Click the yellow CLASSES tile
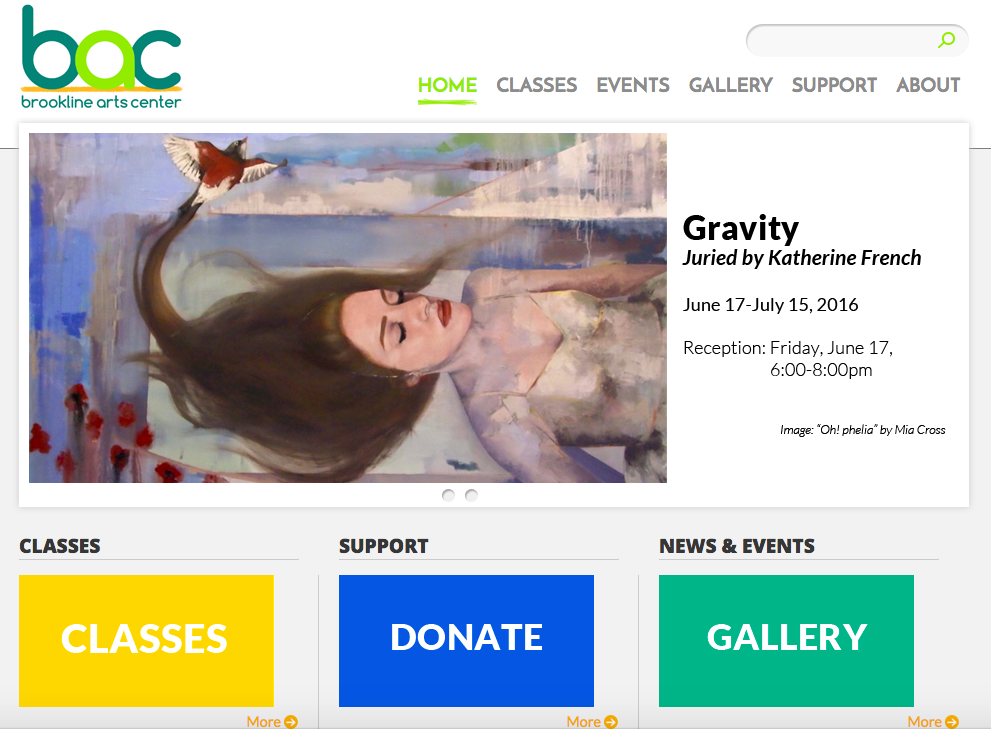 coord(146,640)
